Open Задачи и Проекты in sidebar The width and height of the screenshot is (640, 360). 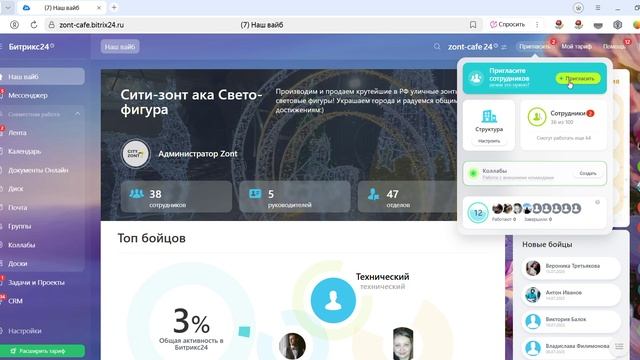click(x=36, y=282)
